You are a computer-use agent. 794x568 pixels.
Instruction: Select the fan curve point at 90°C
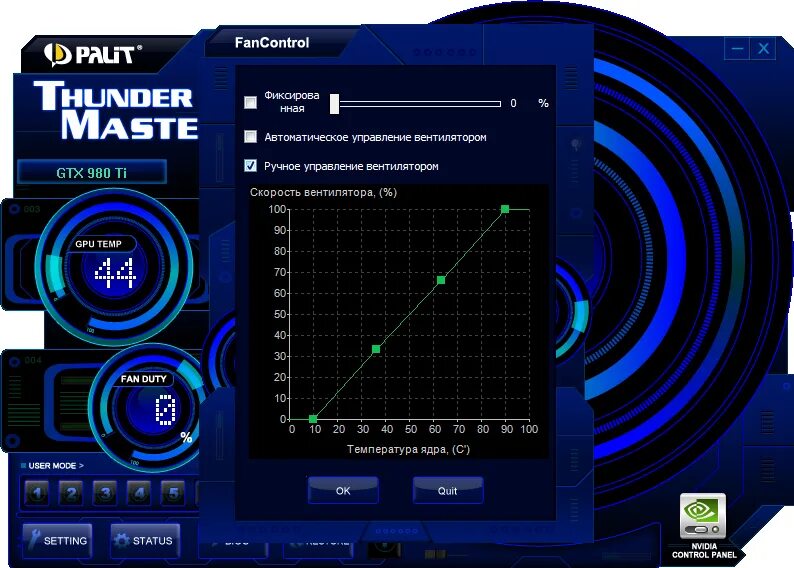(505, 209)
